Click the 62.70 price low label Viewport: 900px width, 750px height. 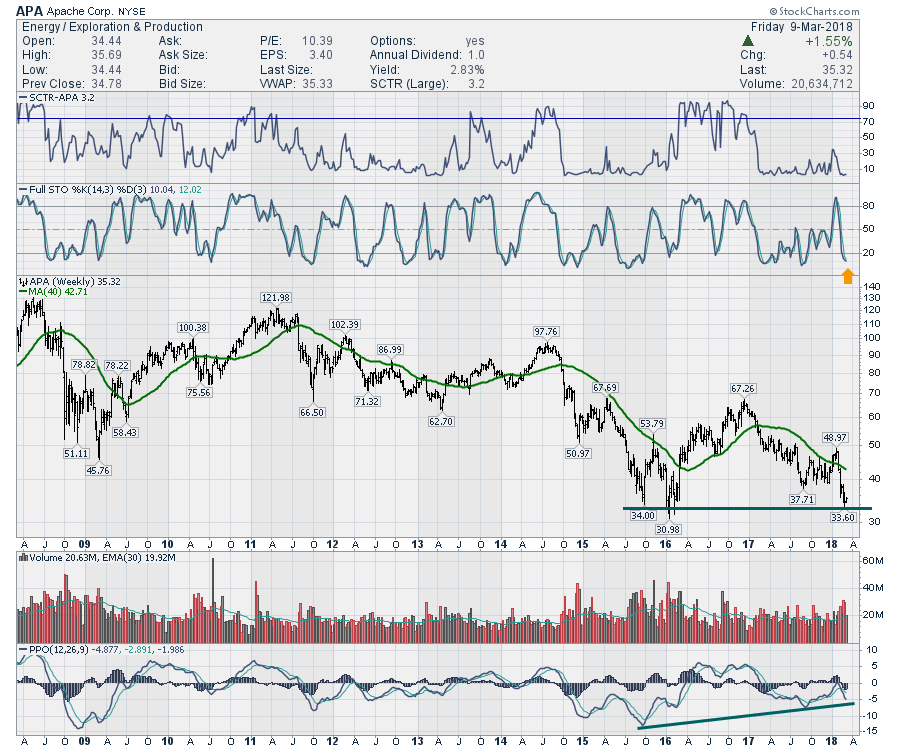point(440,422)
